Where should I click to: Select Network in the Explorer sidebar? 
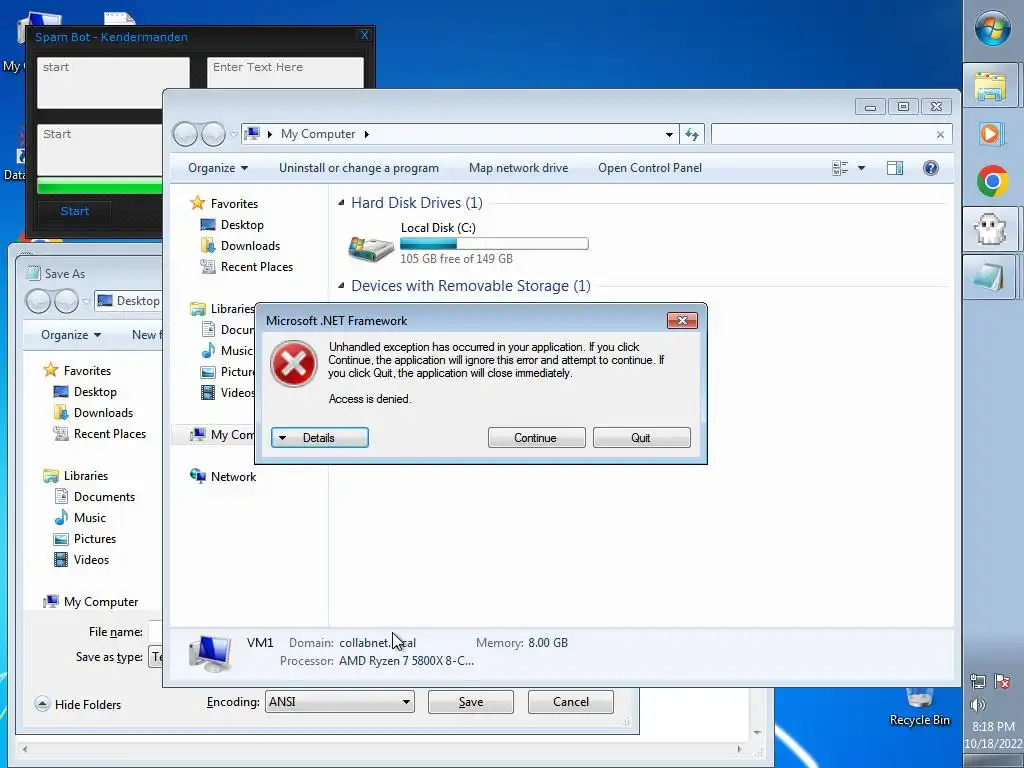tap(233, 477)
